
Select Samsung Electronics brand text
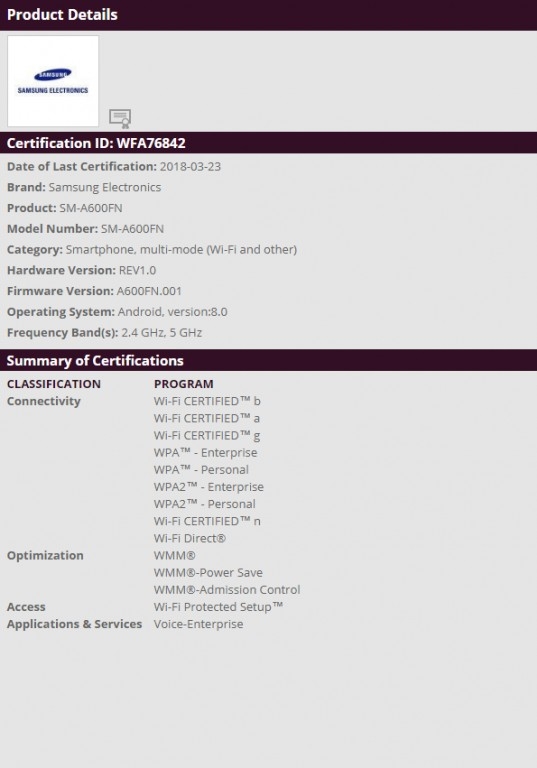105,187
